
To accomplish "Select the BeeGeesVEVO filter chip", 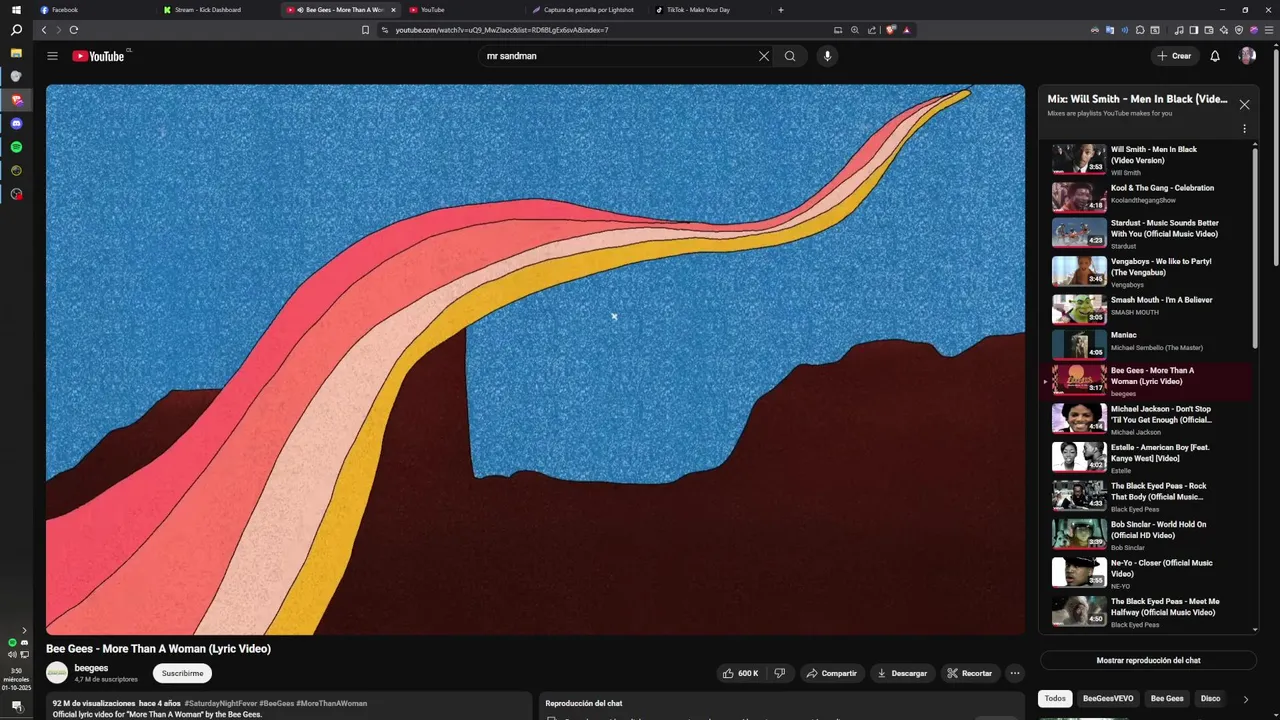I will [1108, 698].
